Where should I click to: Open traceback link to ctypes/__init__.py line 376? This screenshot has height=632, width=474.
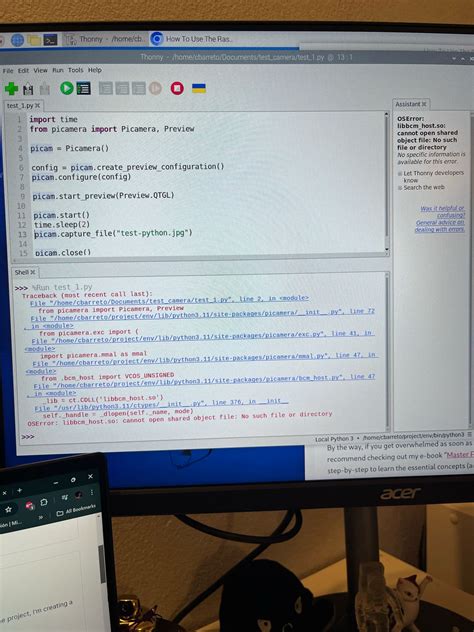coord(161,405)
